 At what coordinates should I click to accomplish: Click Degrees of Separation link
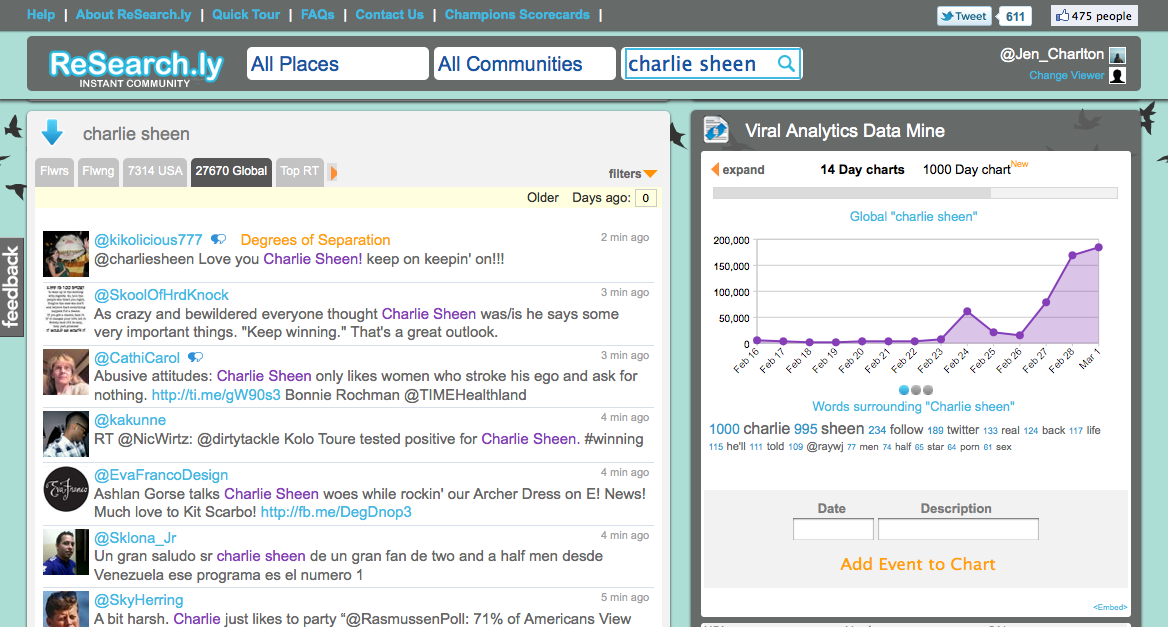315,240
